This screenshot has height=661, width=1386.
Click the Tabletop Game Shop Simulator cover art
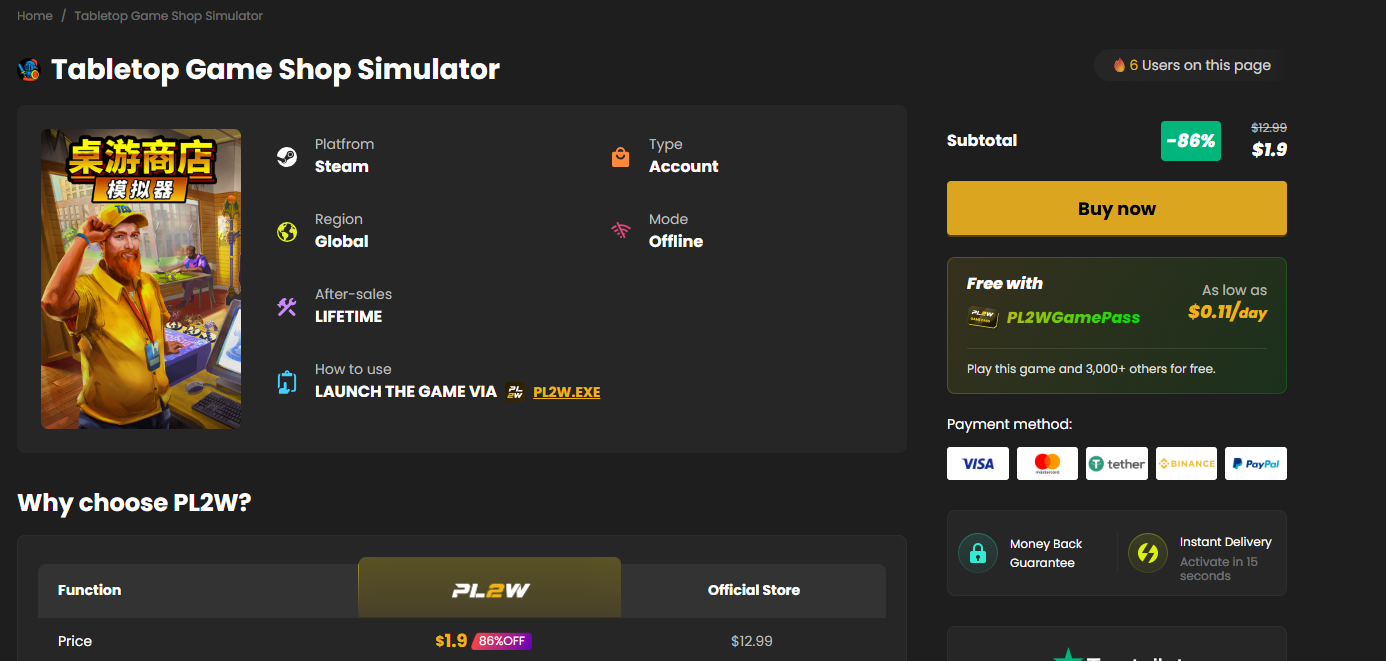click(140, 277)
